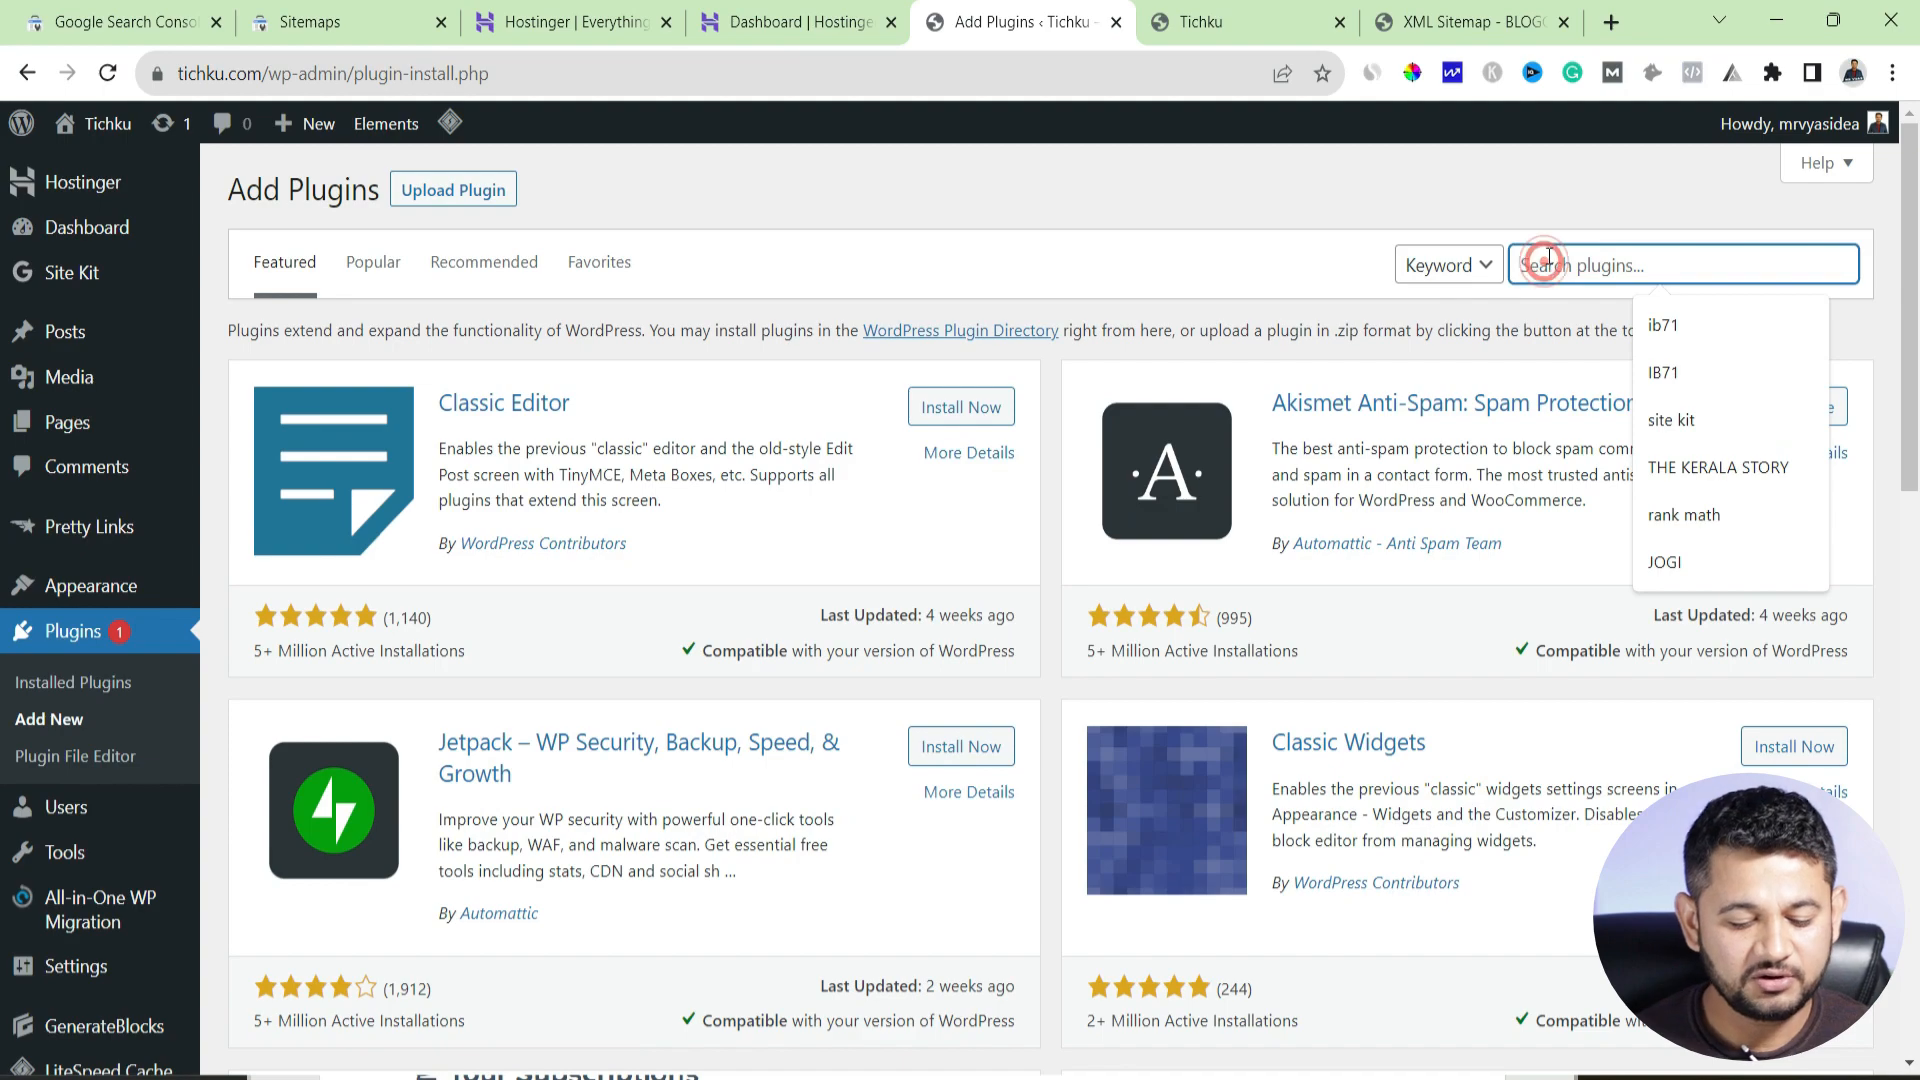This screenshot has width=1920, height=1080.
Task: Switch to the Recommended tab
Action: point(484,262)
